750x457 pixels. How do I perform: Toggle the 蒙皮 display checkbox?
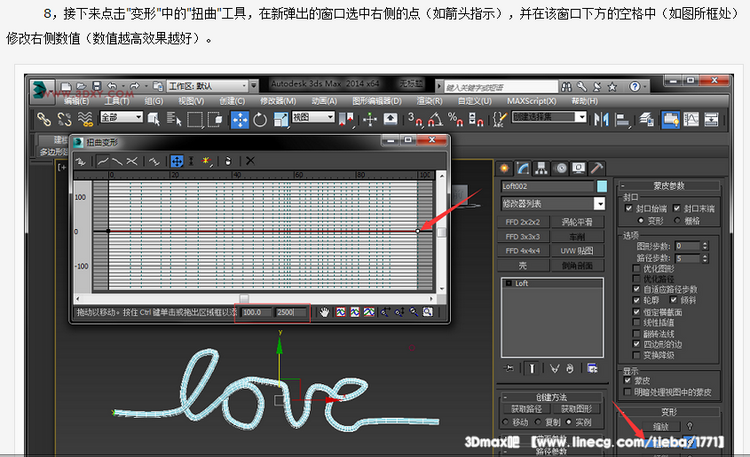tap(628, 380)
